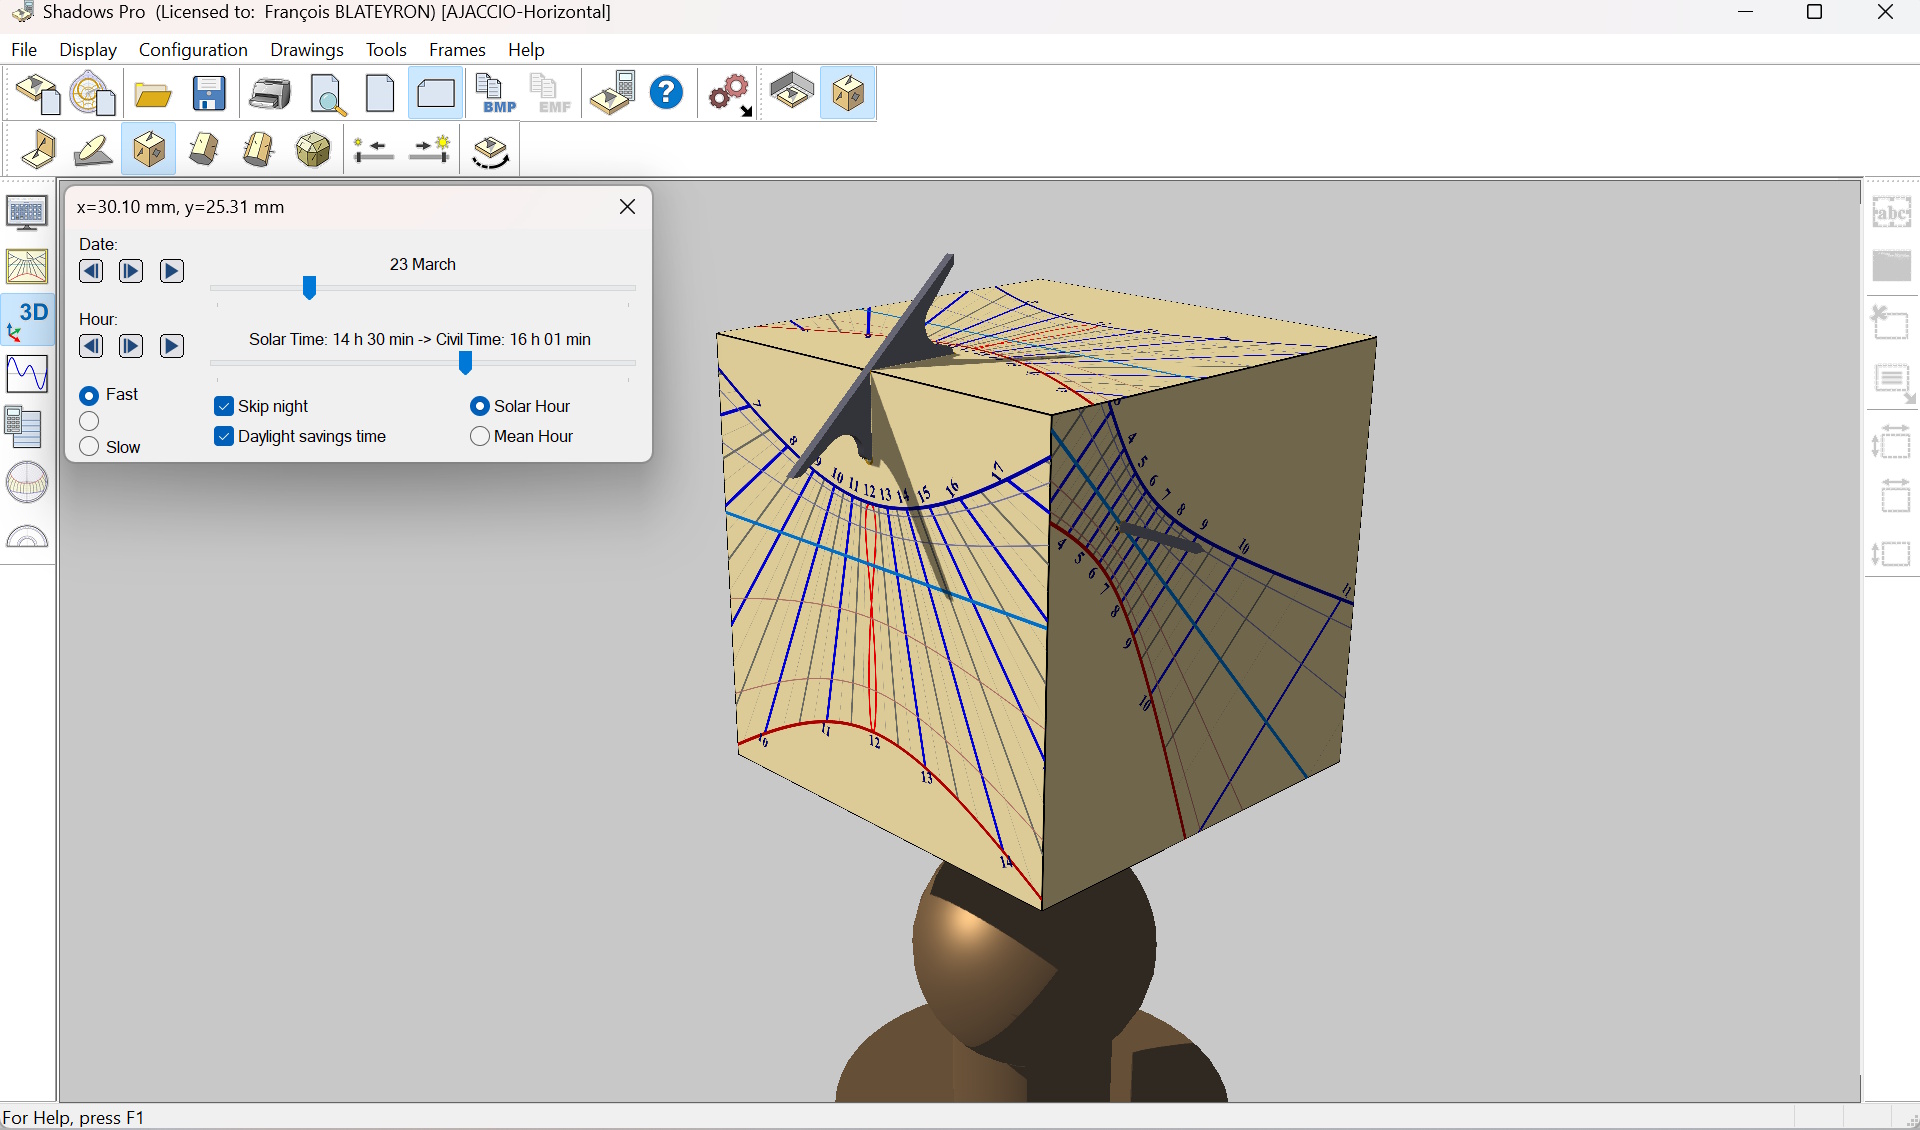1920x1130 pixels.
Task: Click the grayed EMF export icon
Action: (550, 94)
